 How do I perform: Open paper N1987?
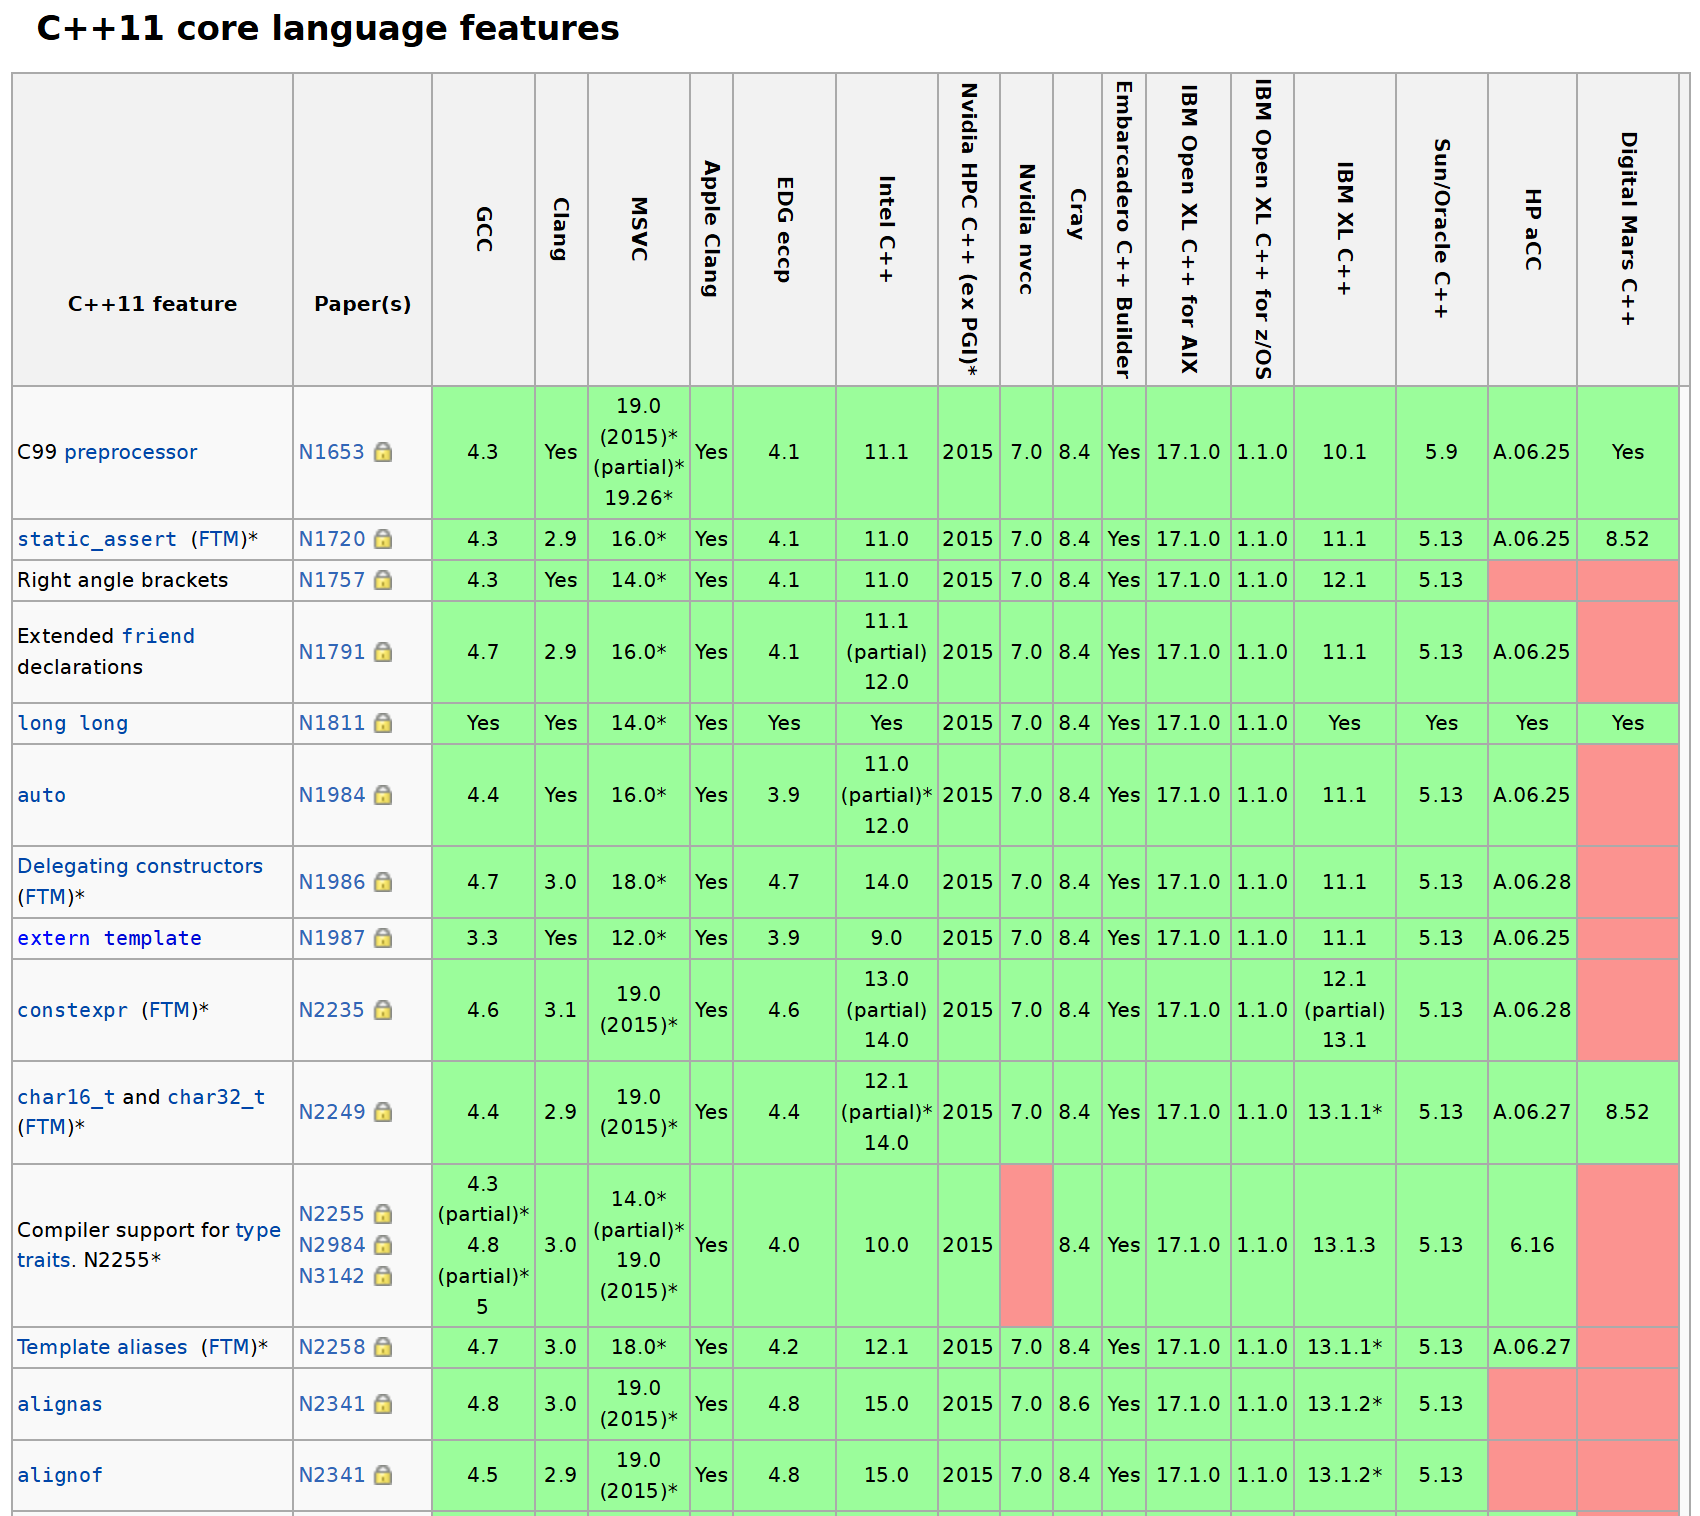332,938
